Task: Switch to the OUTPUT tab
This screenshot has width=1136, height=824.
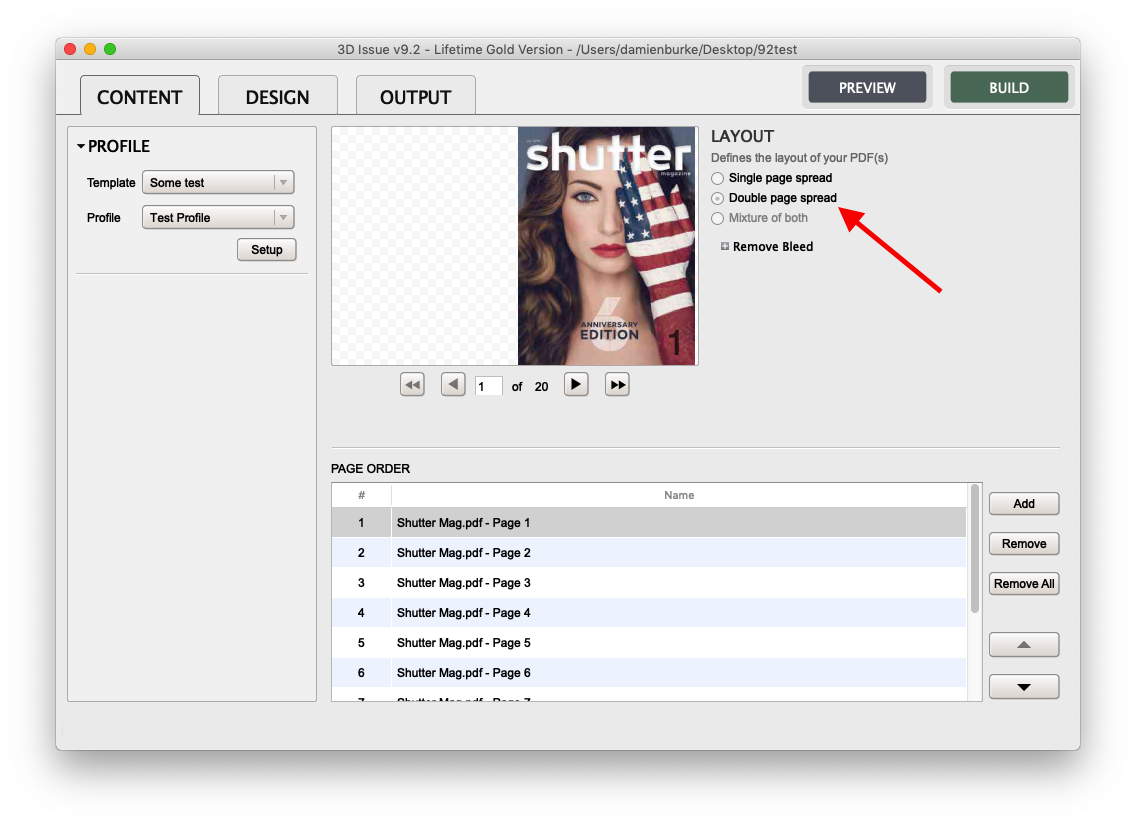Action: tap(415, 97)
